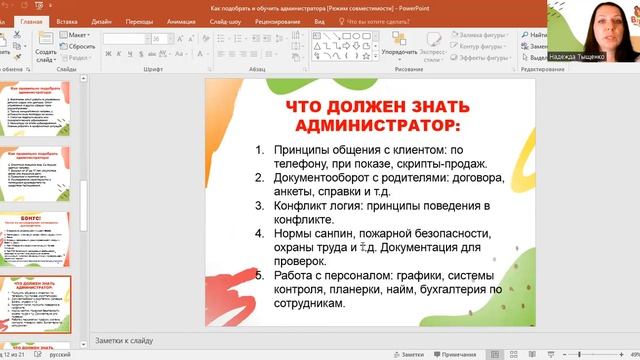Screen dimensions: 640x360
Task: Apply text shadow with the S icon
Action: tap(141, 54)
